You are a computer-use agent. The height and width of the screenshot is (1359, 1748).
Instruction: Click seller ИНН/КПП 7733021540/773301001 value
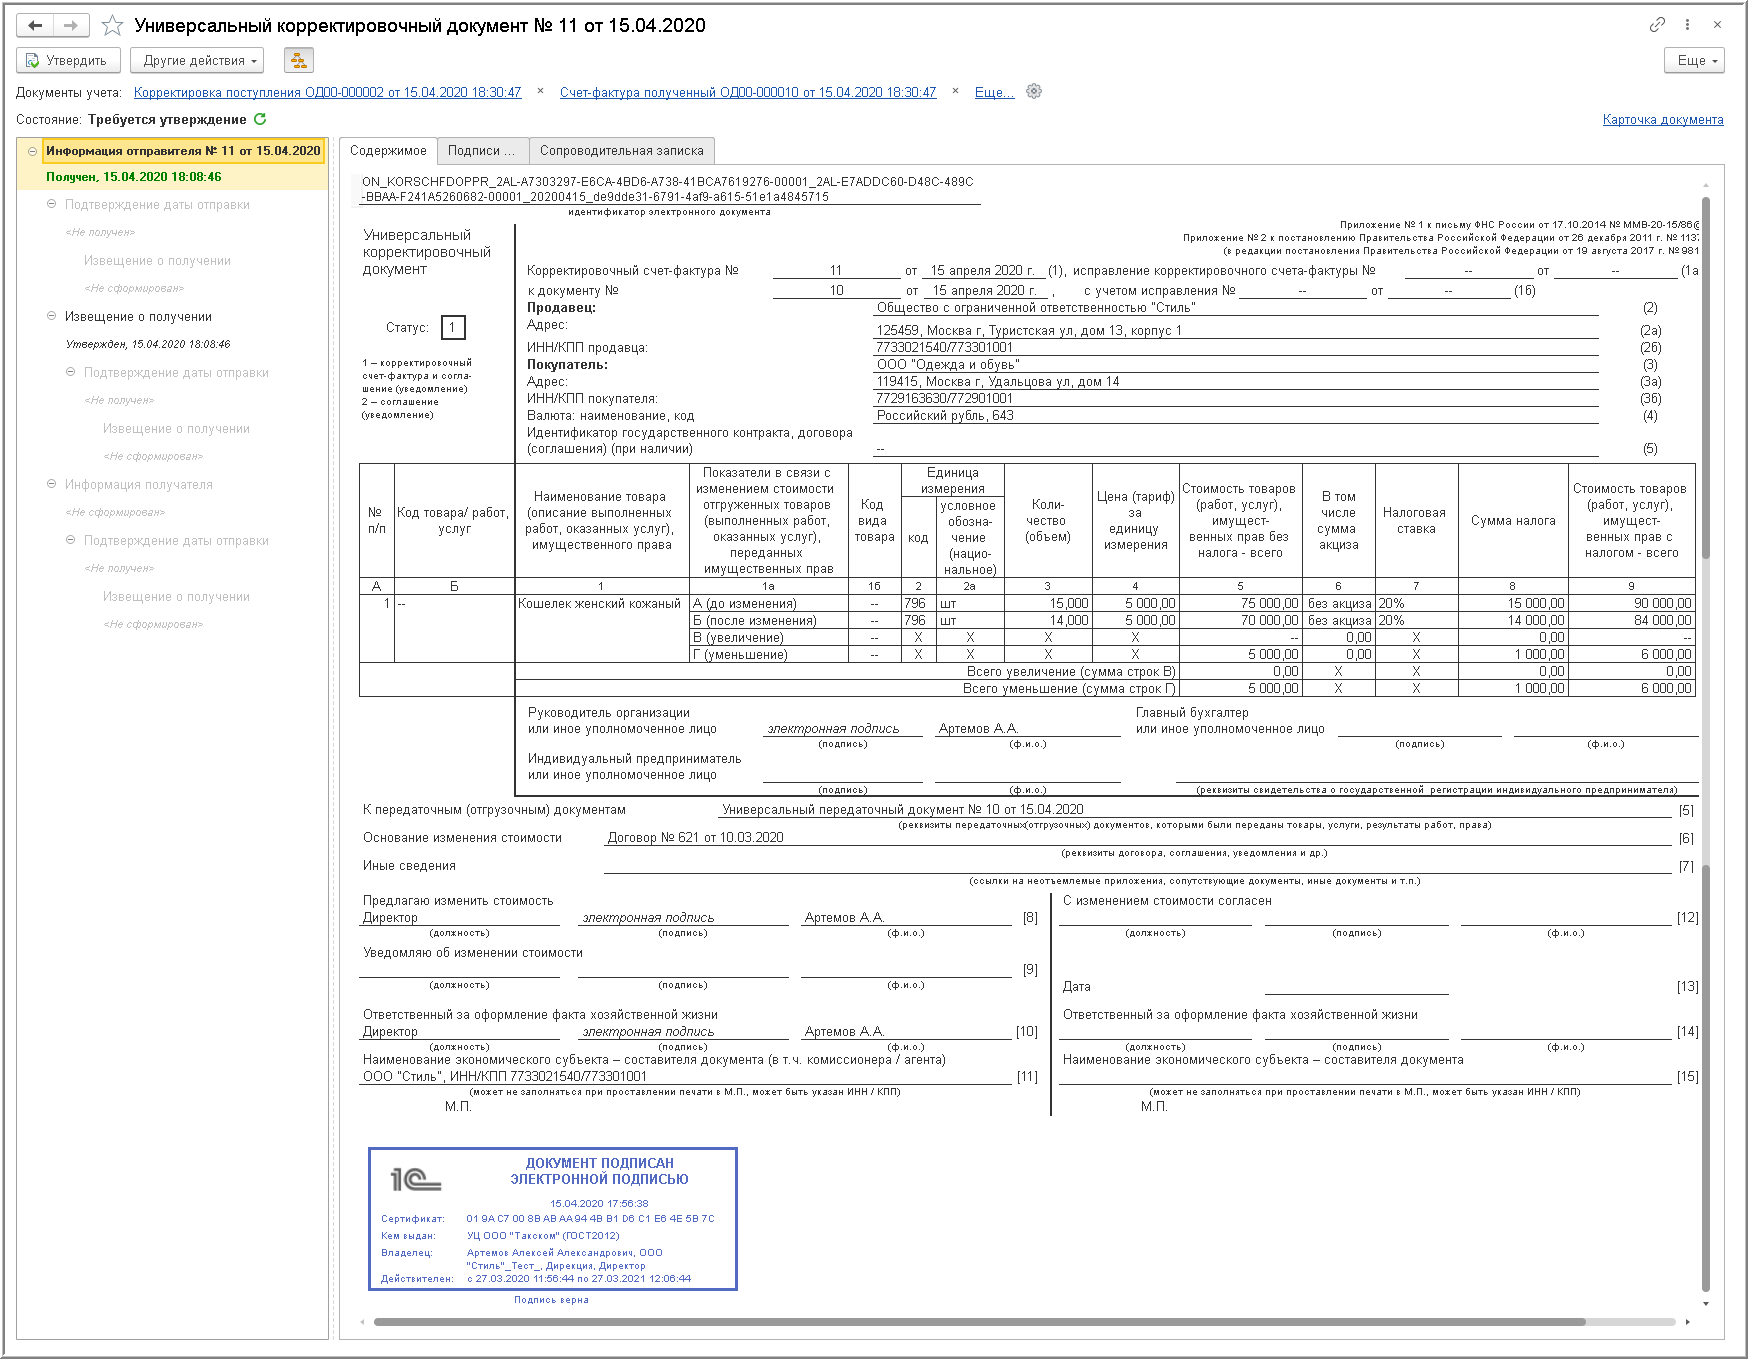click(x=944, y=348)
